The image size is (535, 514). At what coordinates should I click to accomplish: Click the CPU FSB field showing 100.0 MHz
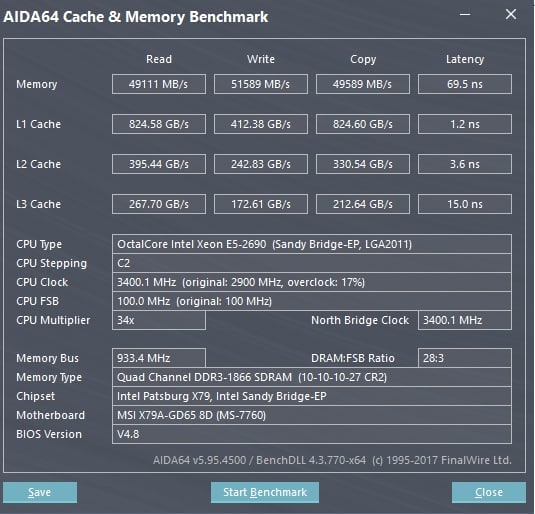[312, 301]
